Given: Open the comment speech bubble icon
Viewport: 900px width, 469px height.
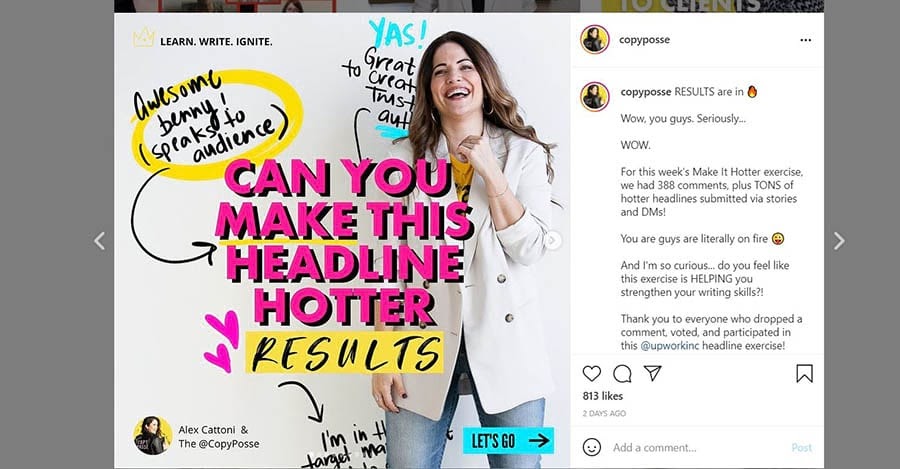Looking at the screenshot, I should [622, 374].
